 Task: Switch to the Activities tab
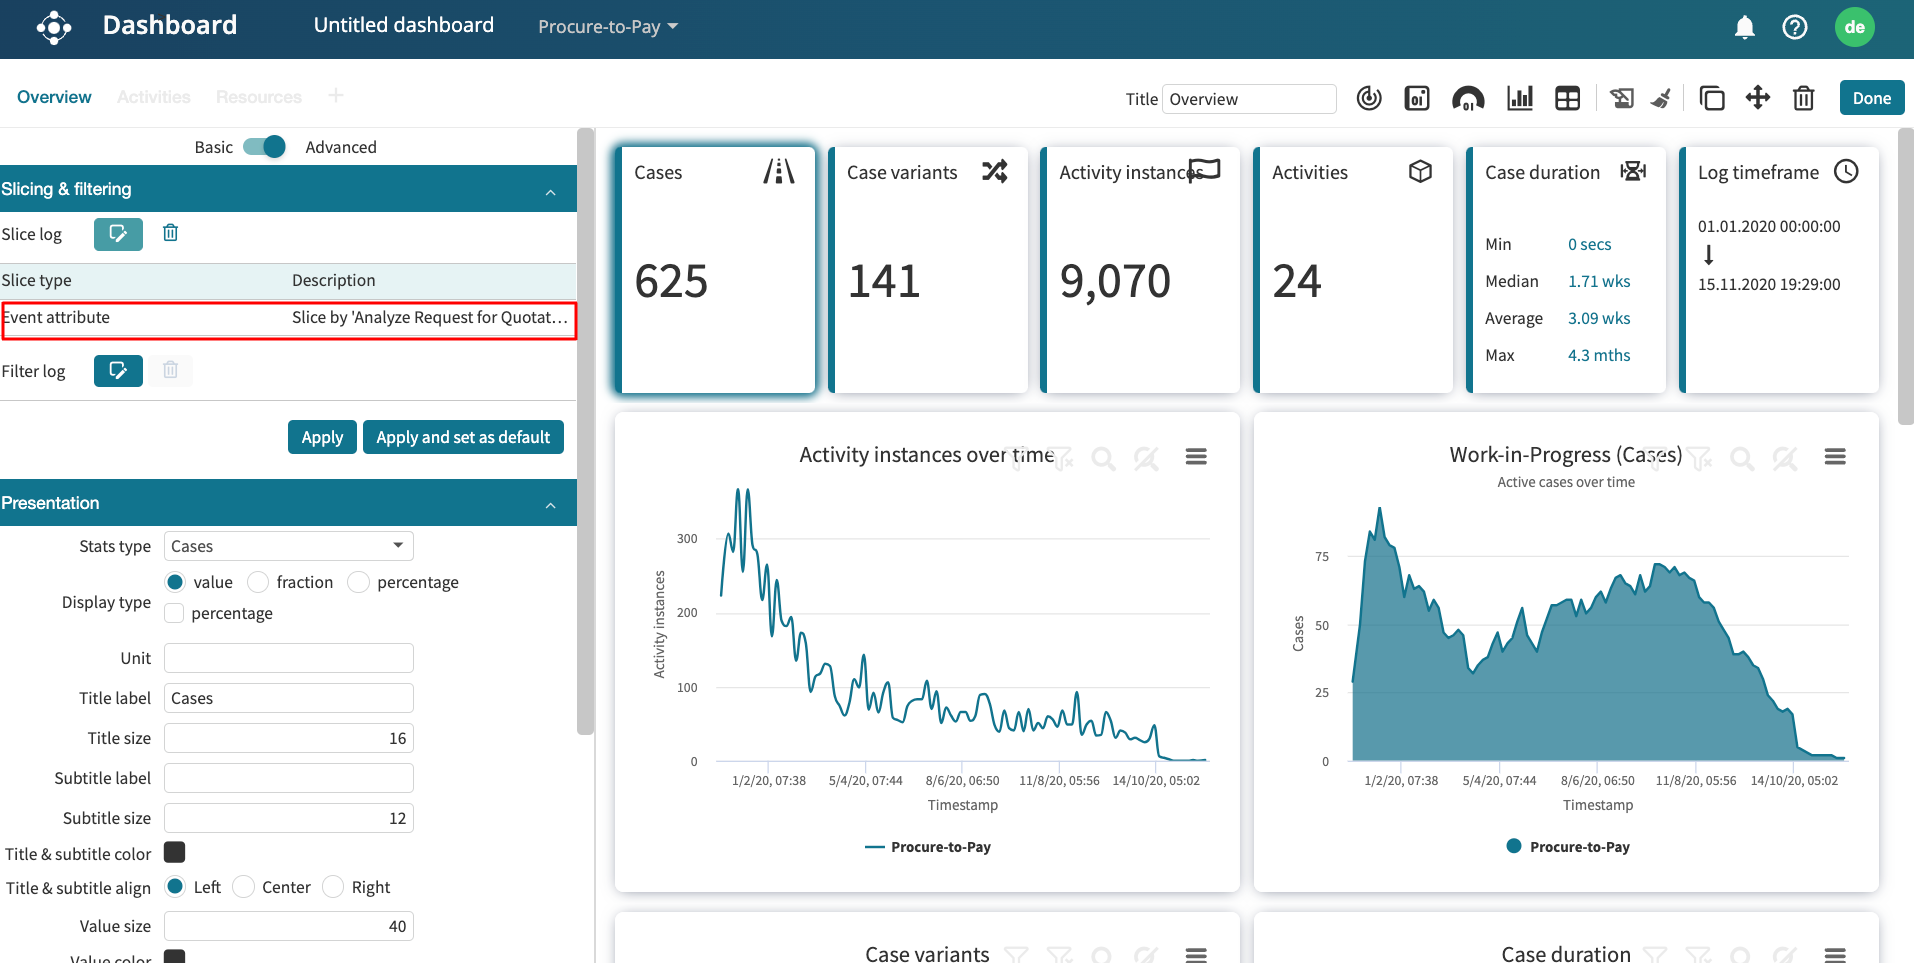coord(153,97)
